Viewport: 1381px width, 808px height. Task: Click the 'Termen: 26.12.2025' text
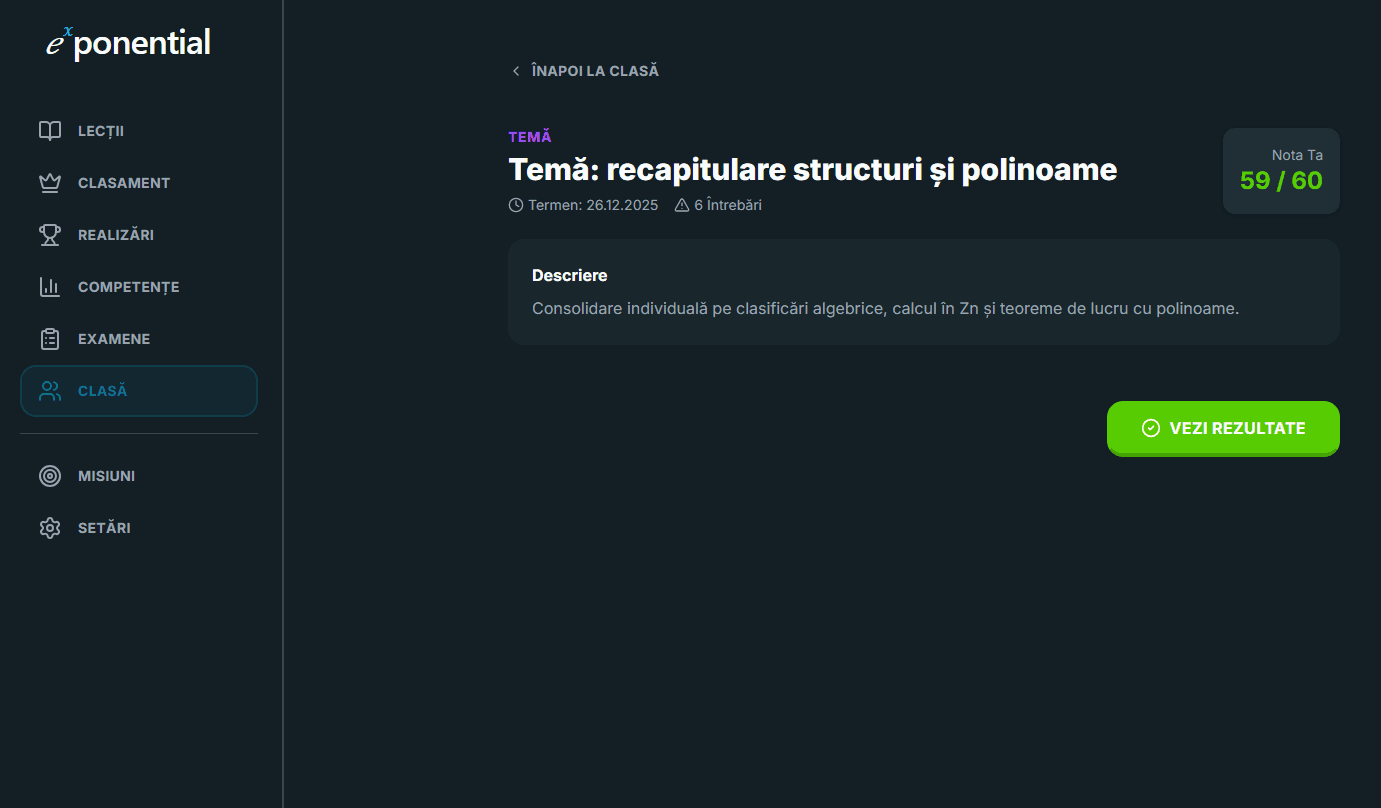point(593,205)
